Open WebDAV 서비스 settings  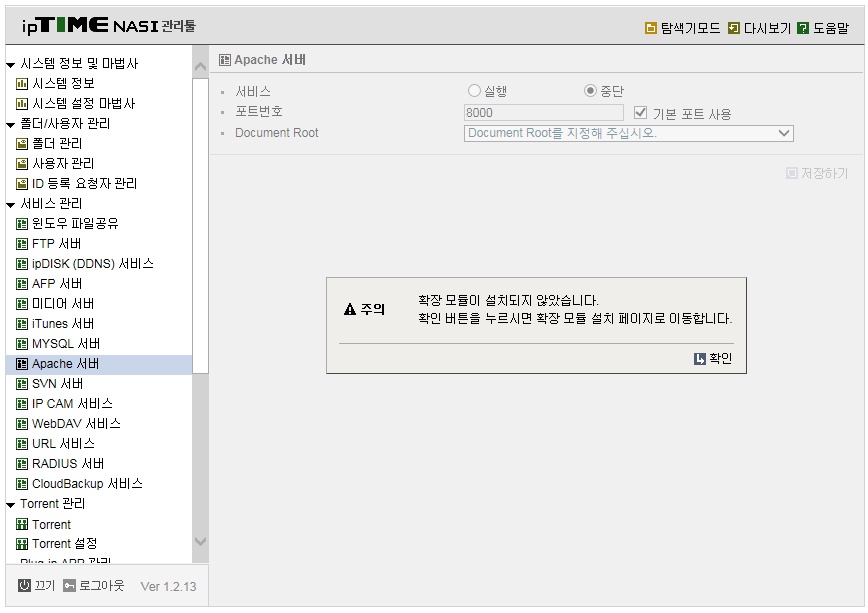(76, 424)
